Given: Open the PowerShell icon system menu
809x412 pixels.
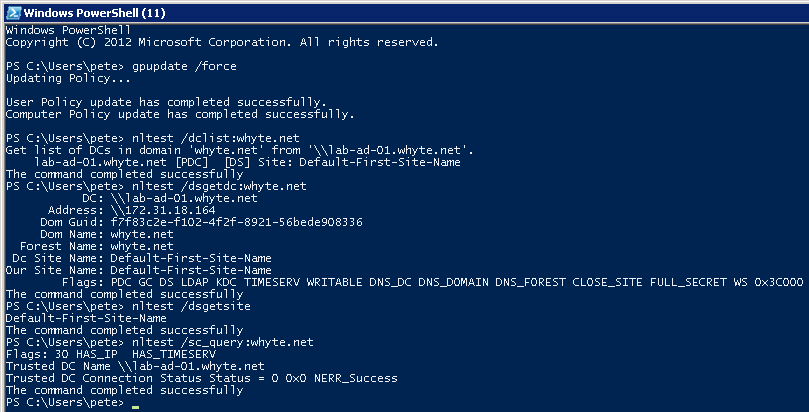Looking at the screenshot, I should click(x=13, y=12).
